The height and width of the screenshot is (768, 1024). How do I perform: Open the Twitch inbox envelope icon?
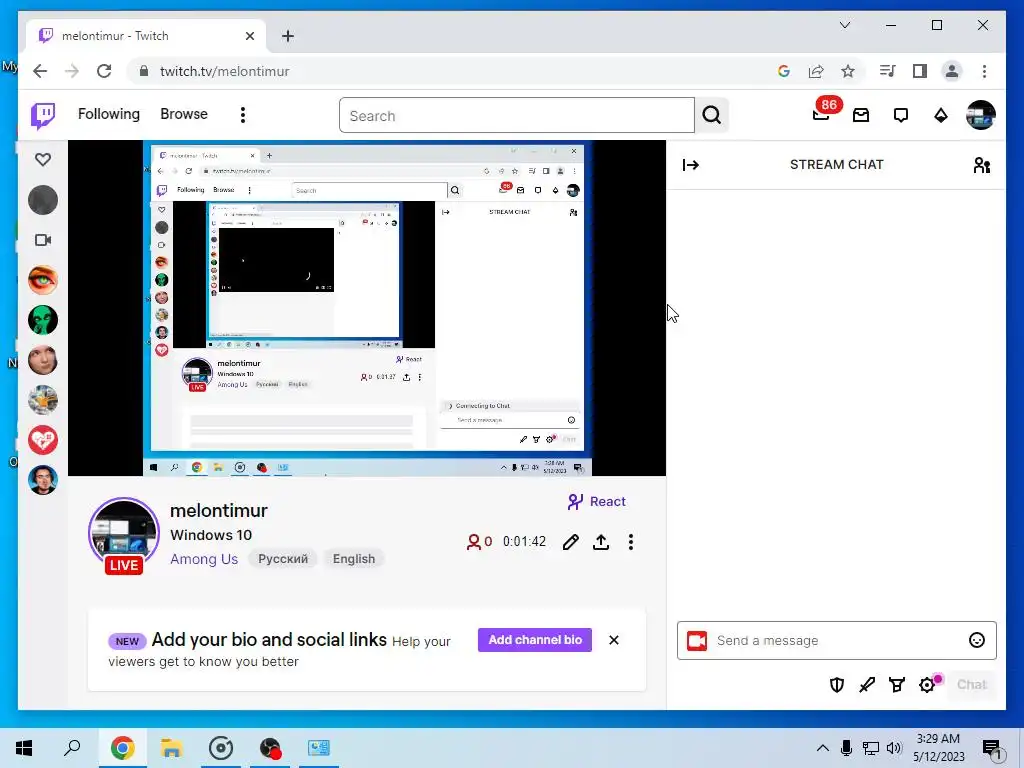pyautogui.click(x=861, y=116)
